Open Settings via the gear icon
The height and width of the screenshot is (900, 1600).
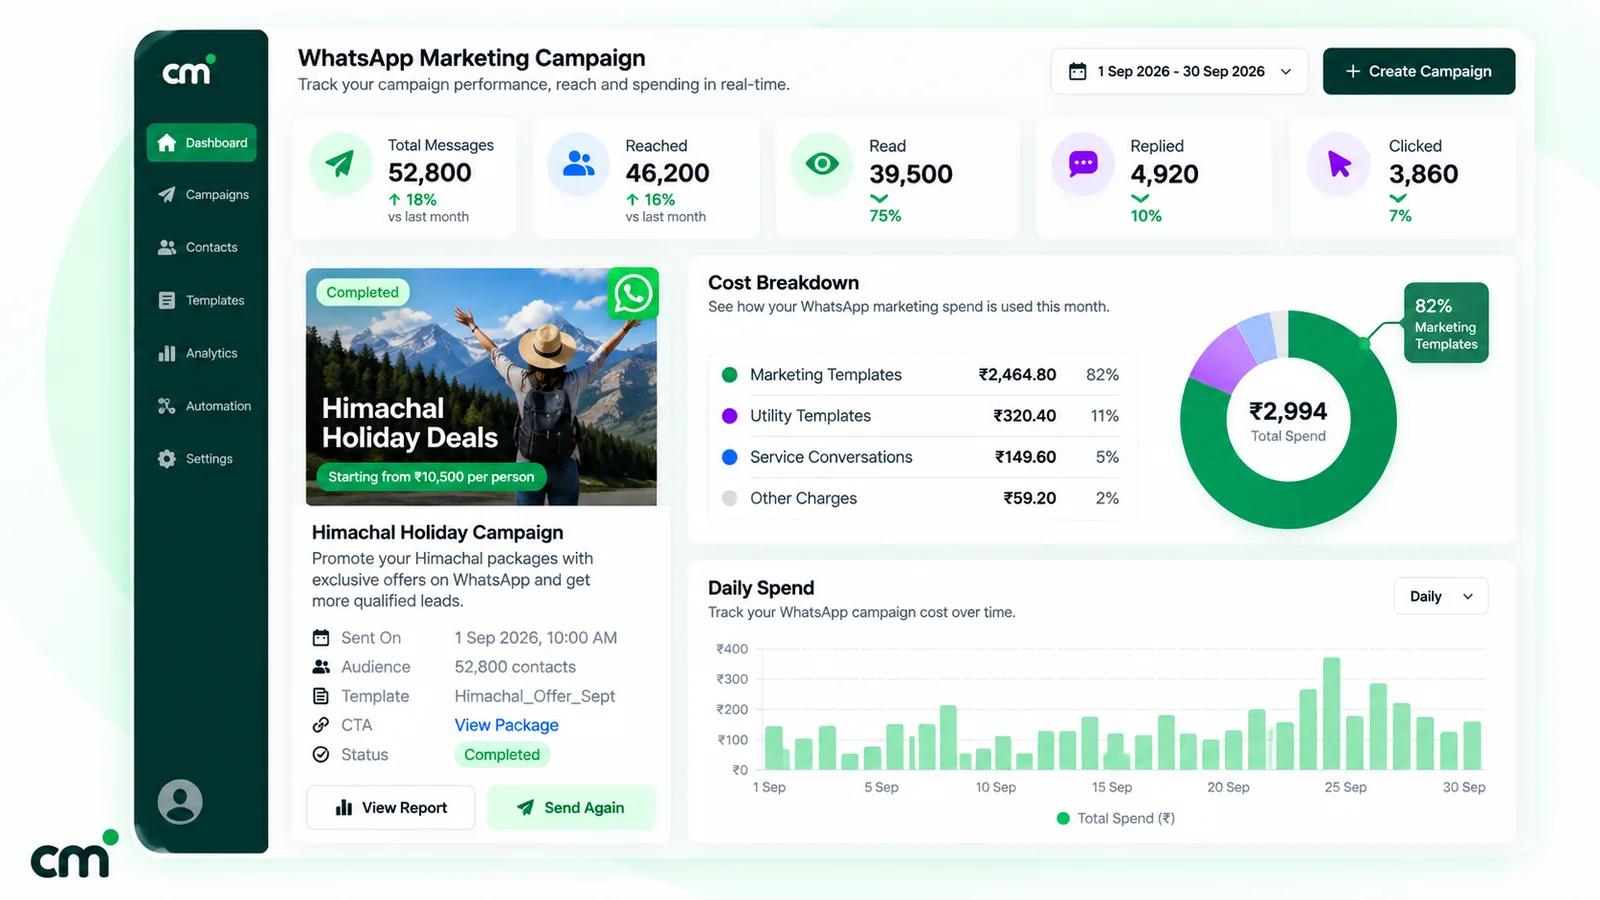167,459
